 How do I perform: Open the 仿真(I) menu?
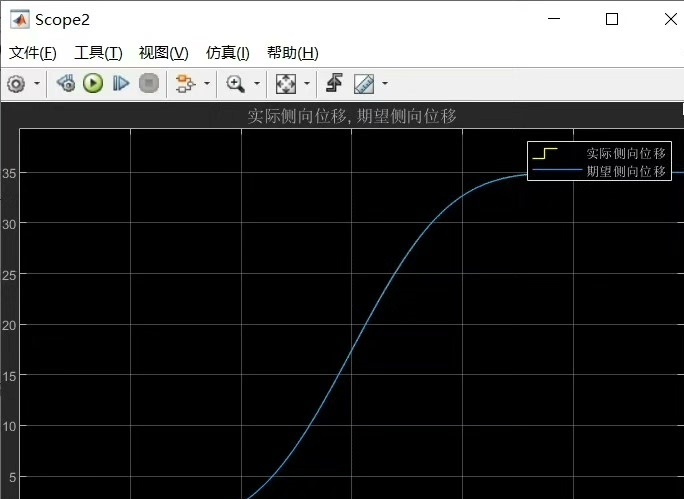coord(228,53)
